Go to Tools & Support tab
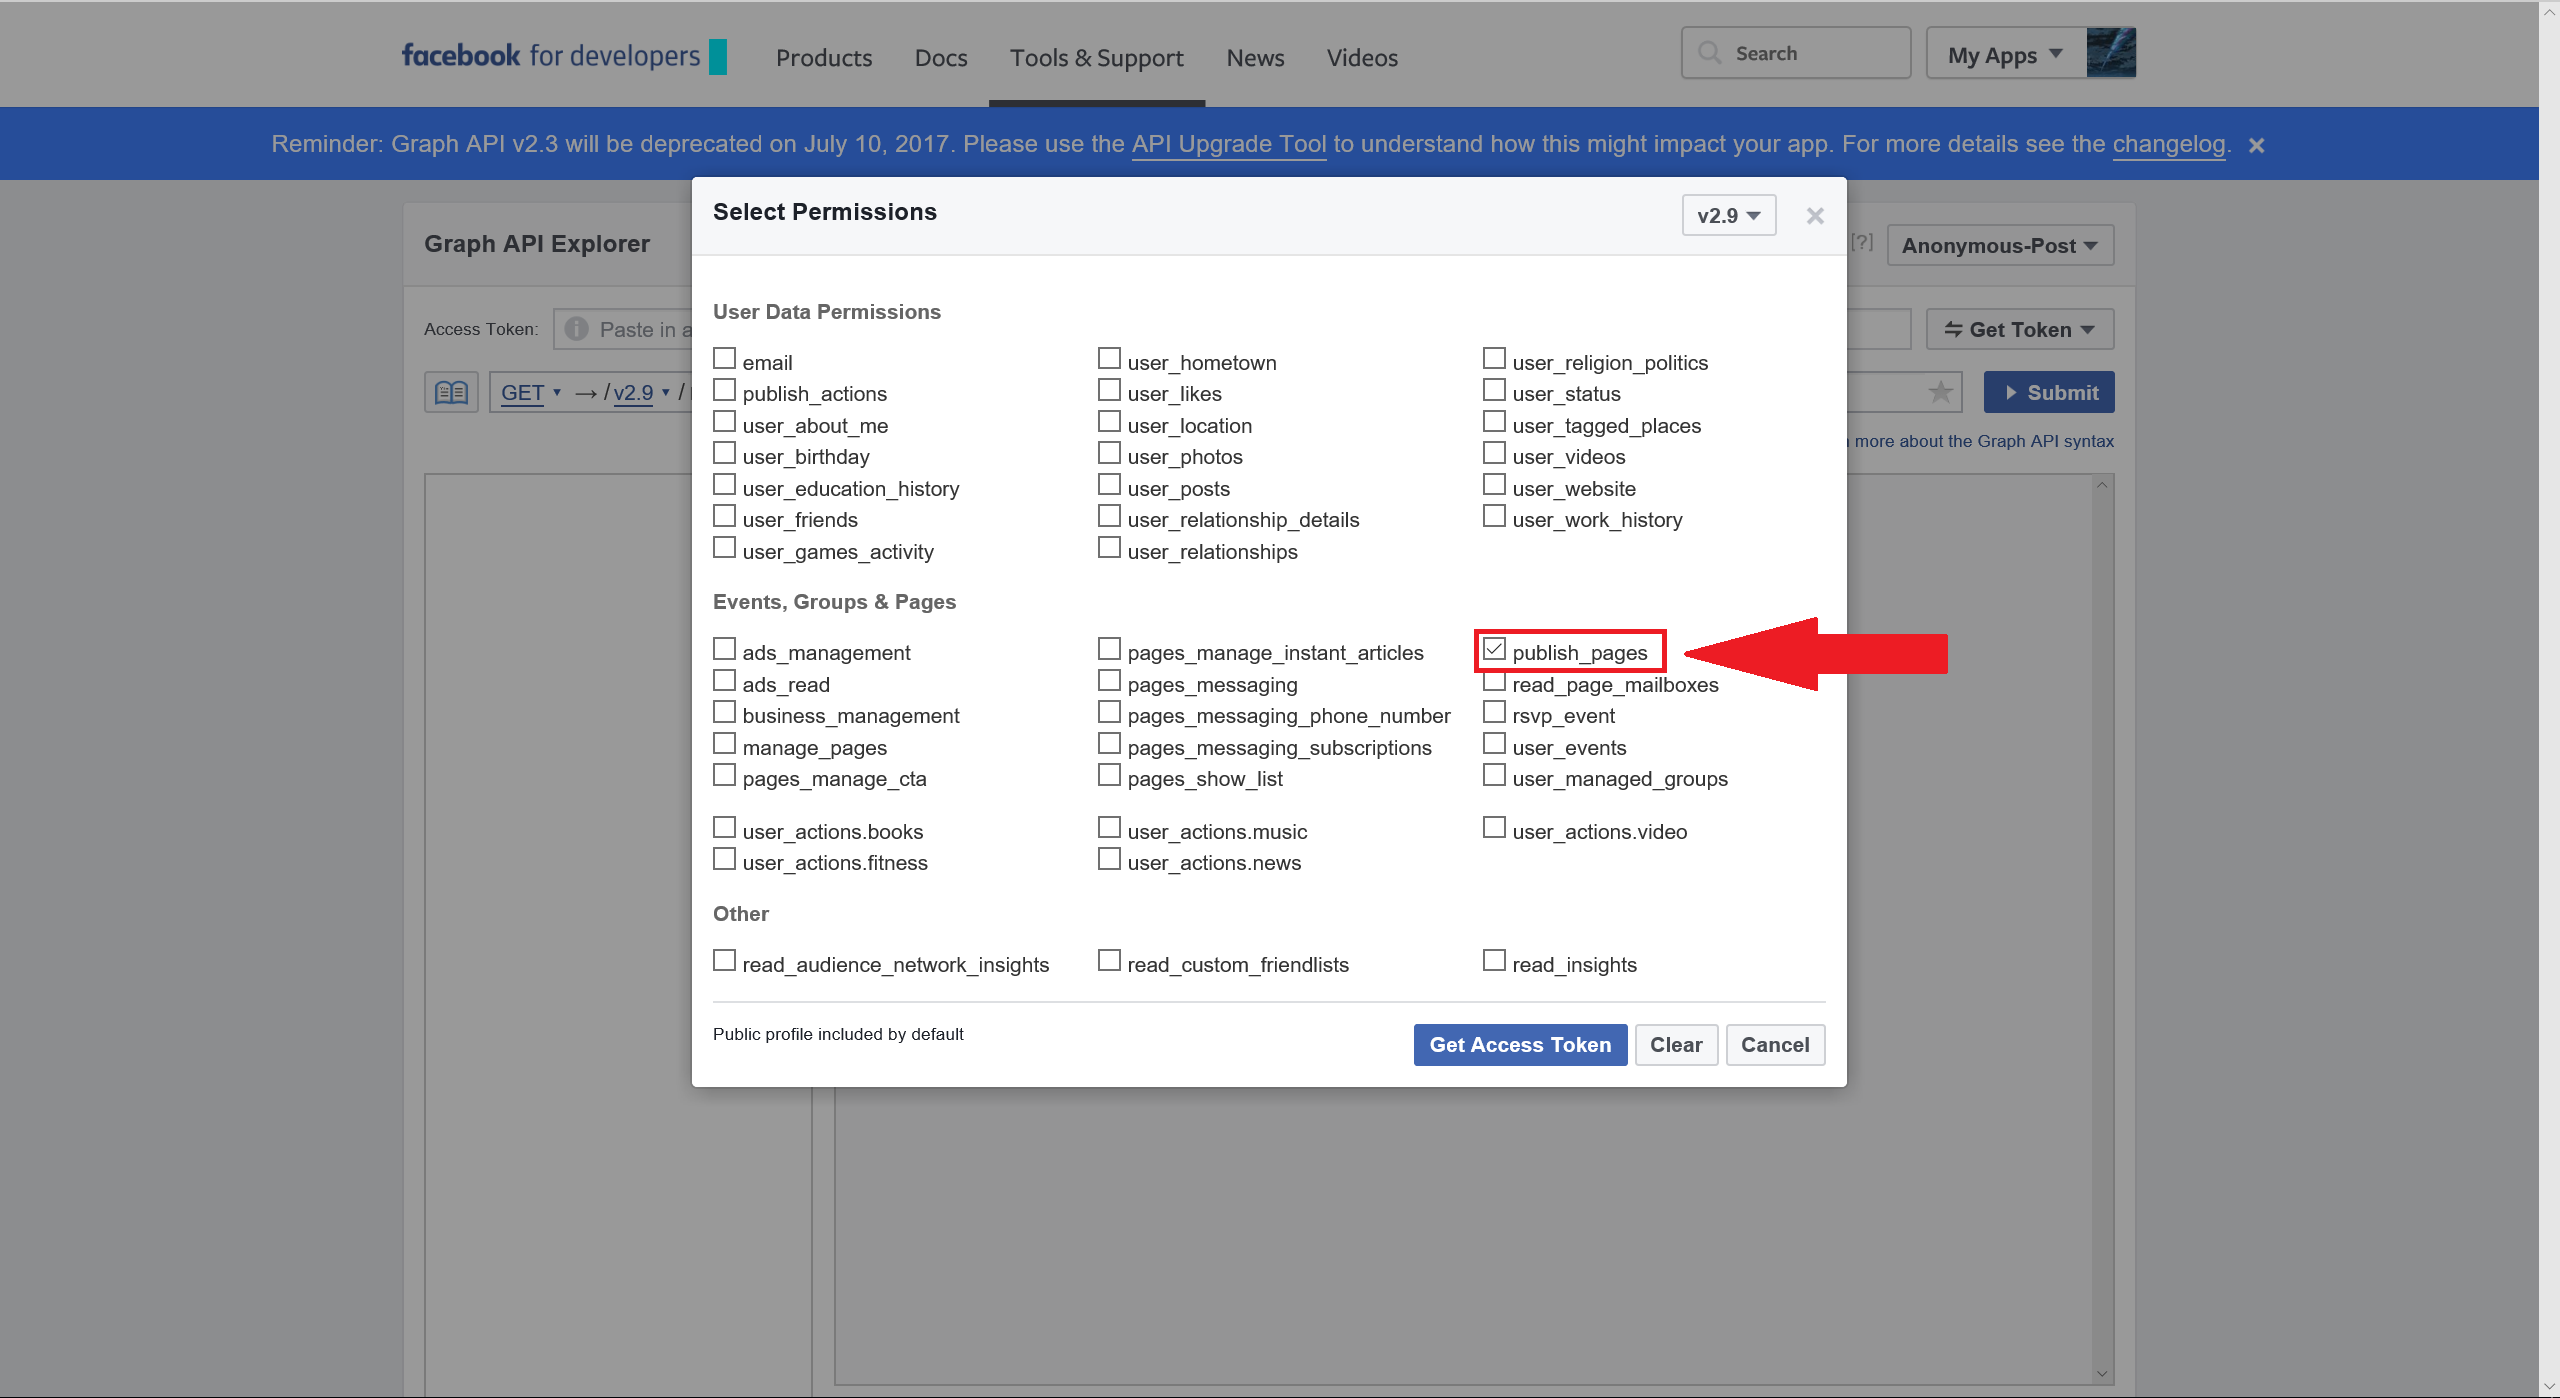The width and height of the screenshot is (2560, 1398). (1096, 58)
